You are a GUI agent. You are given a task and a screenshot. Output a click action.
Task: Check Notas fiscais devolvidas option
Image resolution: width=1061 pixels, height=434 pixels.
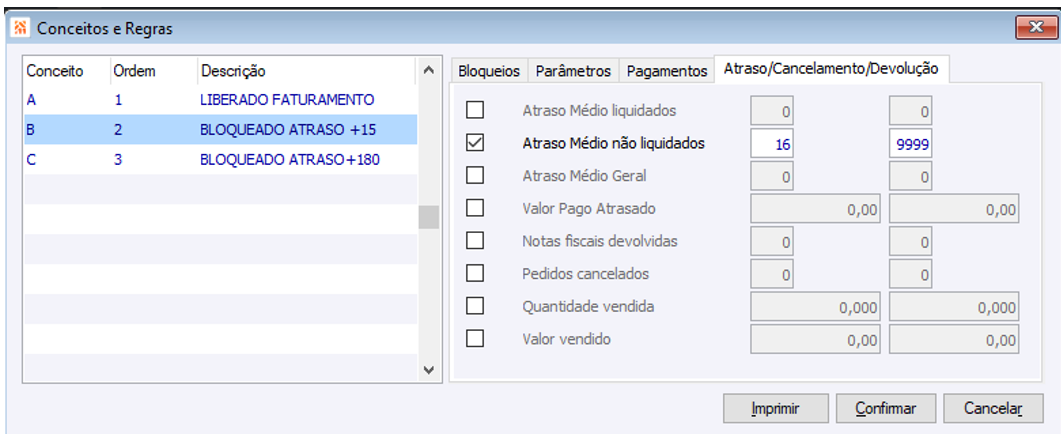[475, 241]
